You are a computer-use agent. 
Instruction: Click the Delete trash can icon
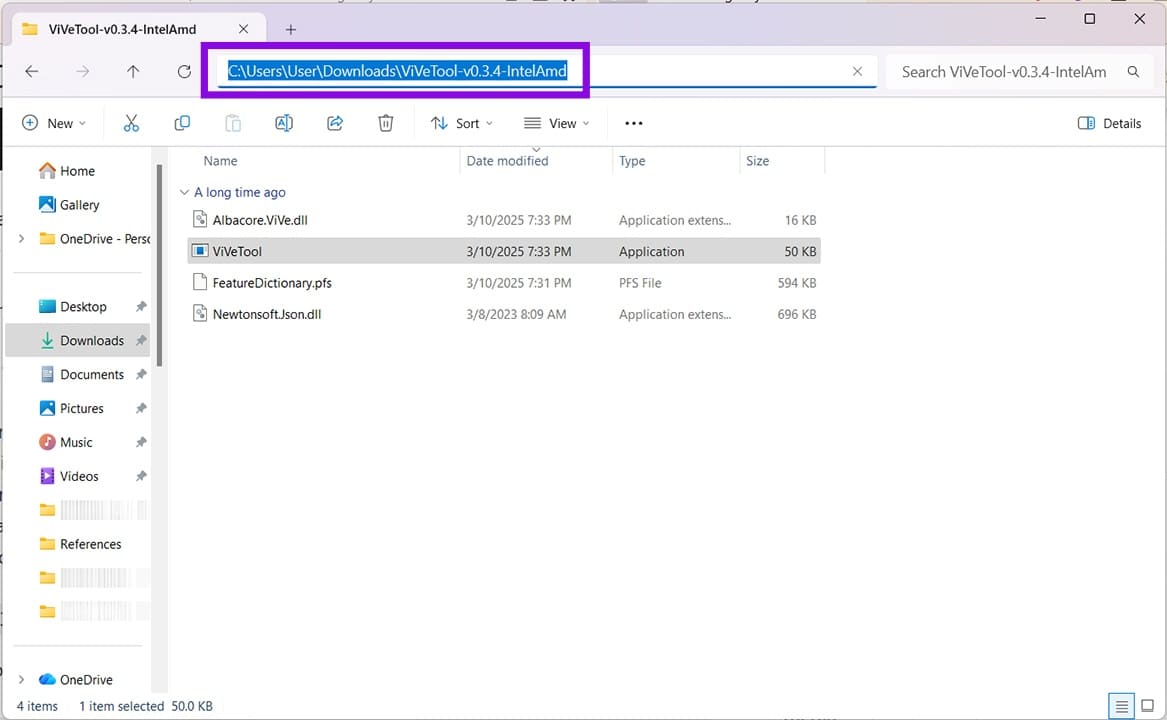(386, 124)
